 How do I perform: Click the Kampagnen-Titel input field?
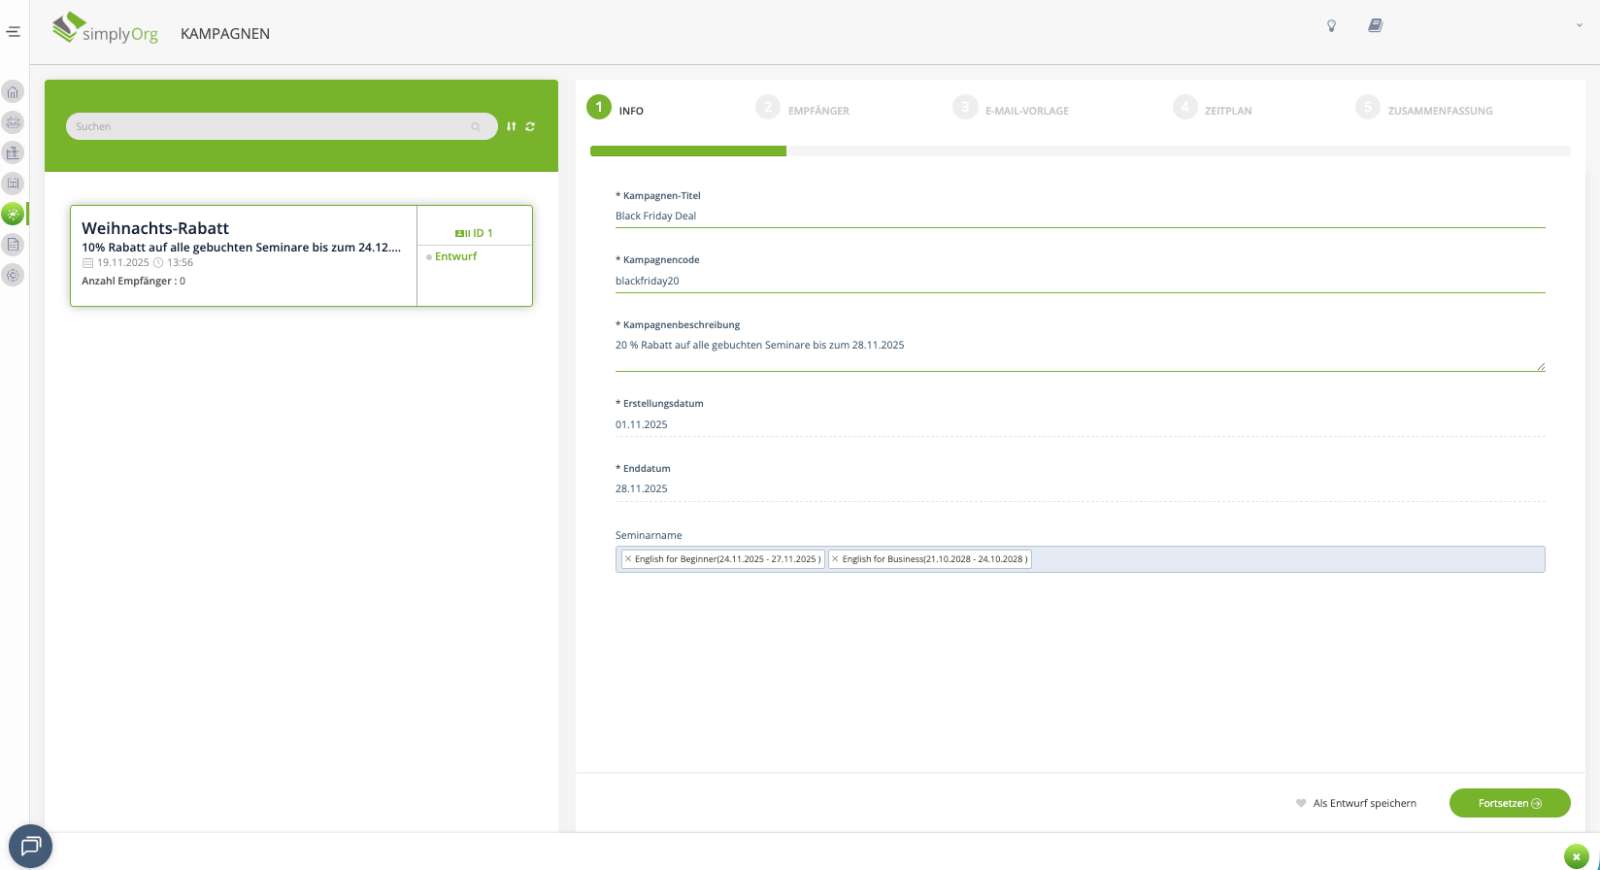[1079, 216]
